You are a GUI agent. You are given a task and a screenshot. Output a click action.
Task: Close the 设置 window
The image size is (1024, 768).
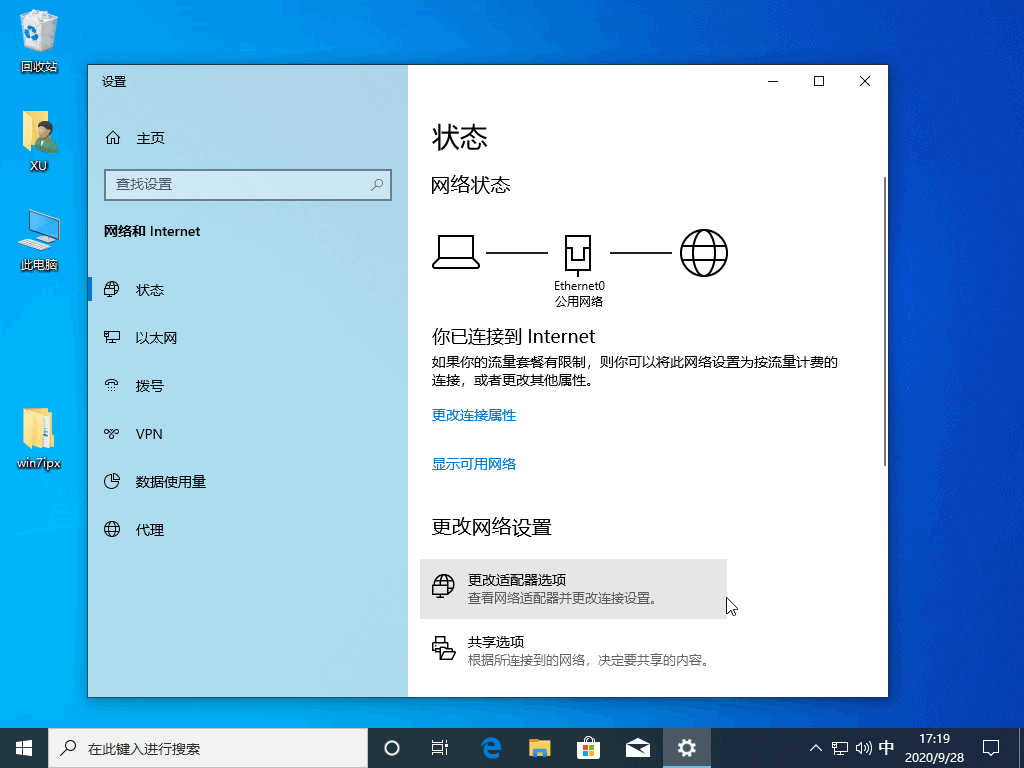point(865,81)
